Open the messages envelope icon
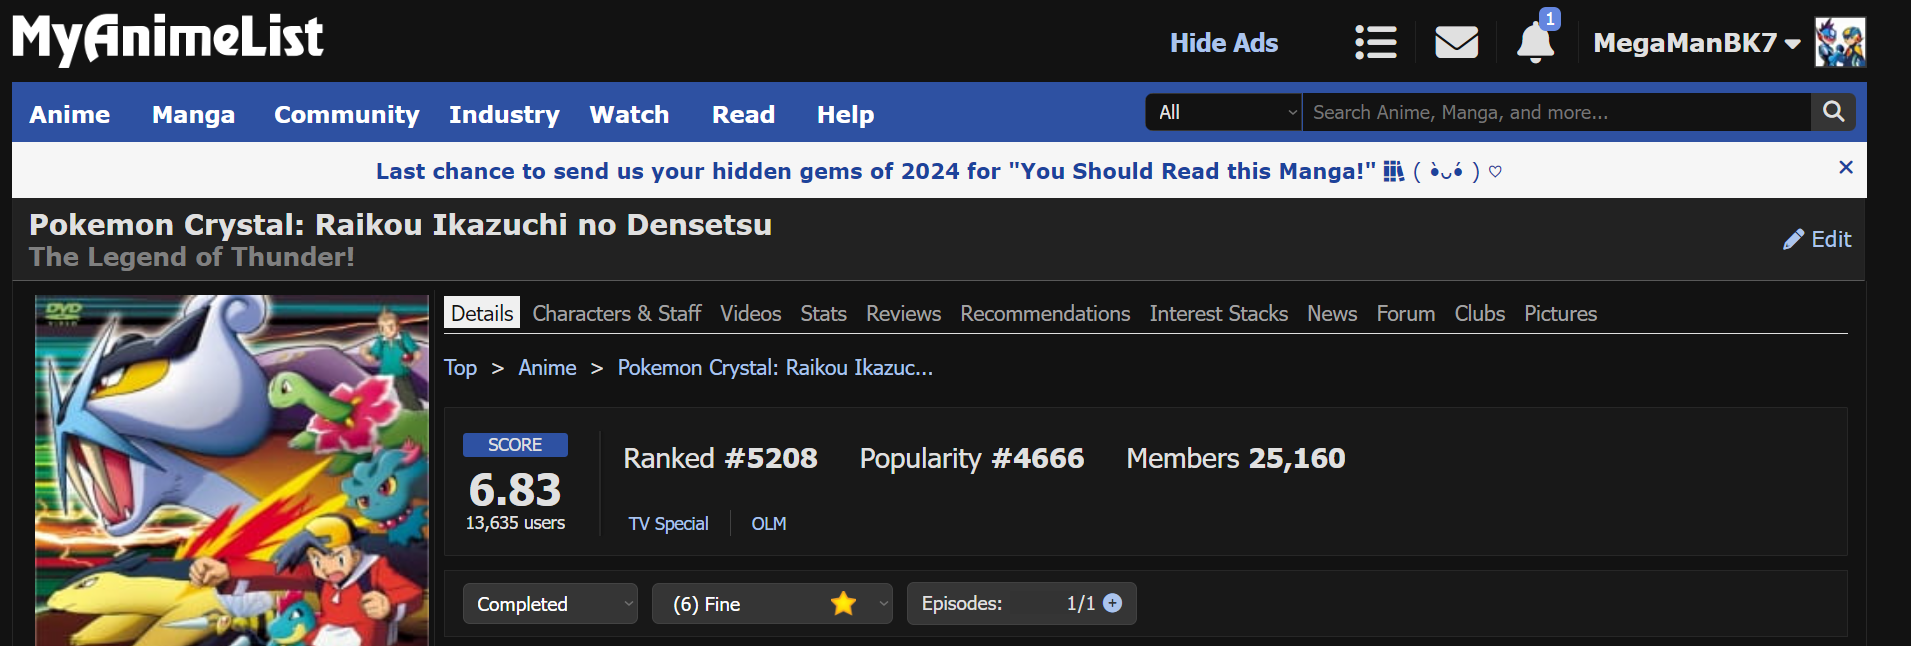 pos(1456,43)
